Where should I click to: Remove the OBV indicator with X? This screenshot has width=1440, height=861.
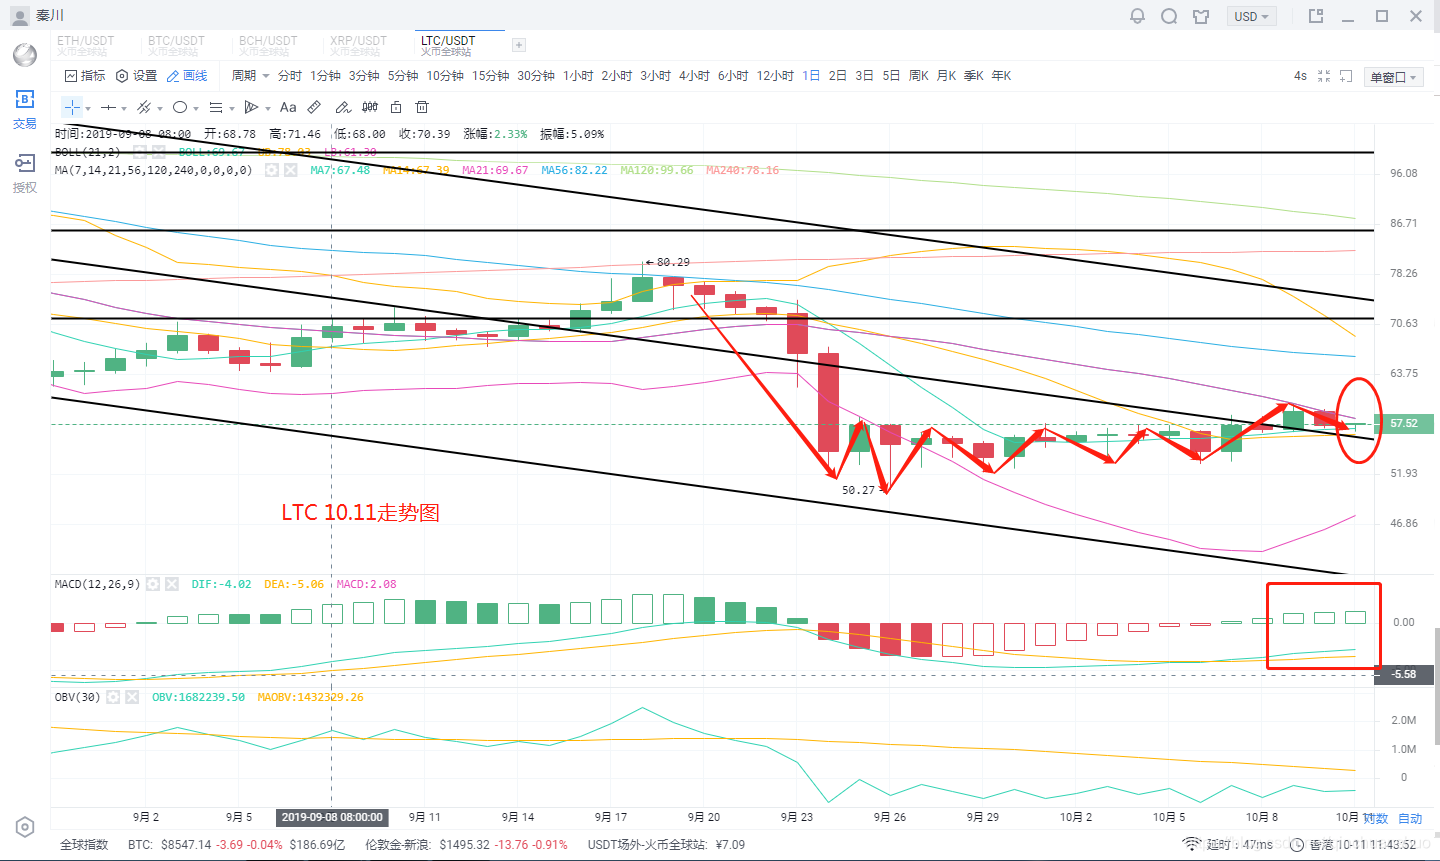(x=132, y=697)
